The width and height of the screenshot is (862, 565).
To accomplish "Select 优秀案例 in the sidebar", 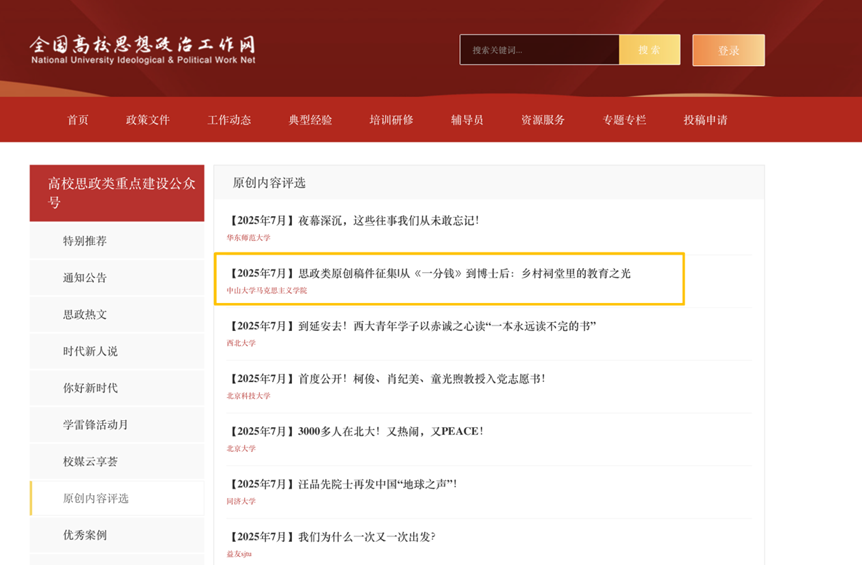I will click(x=85, y=535).
